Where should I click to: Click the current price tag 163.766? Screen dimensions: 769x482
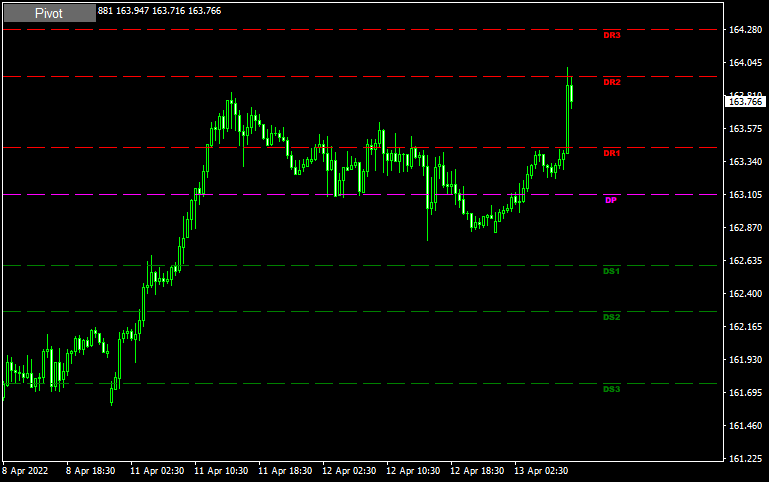click(745, 101)
